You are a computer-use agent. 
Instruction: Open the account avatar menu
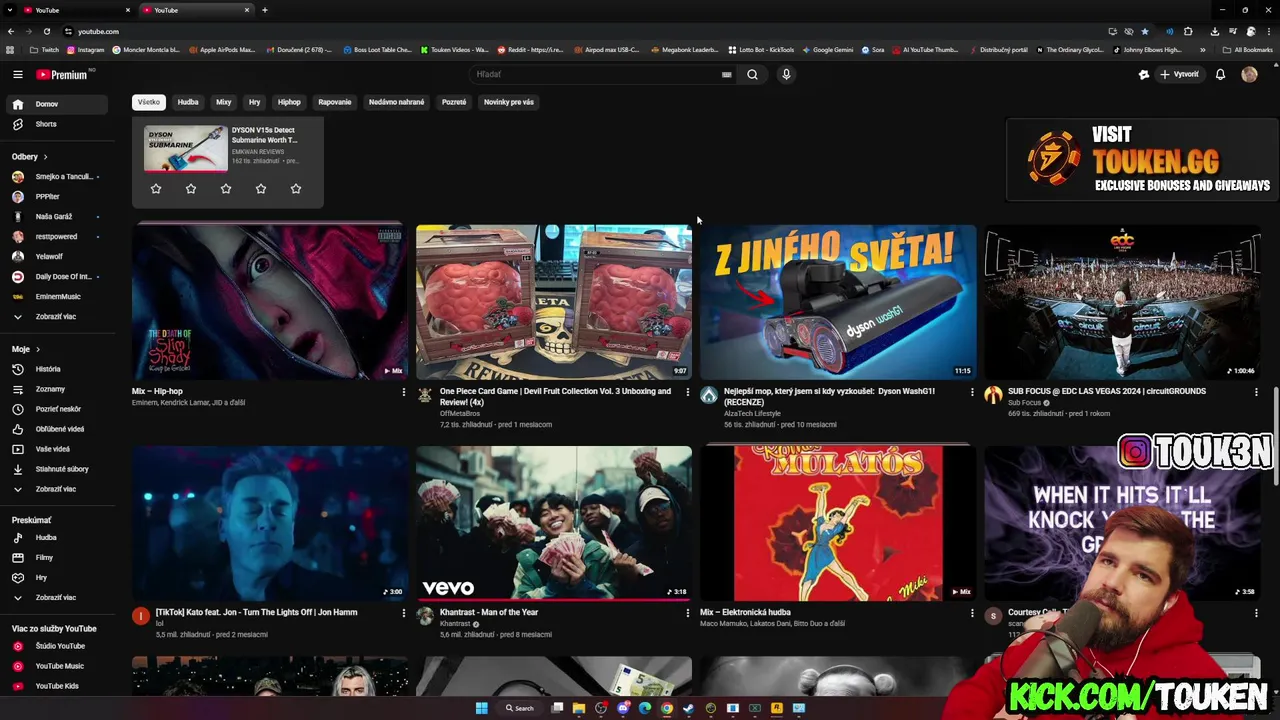(x=1249, y=74)
